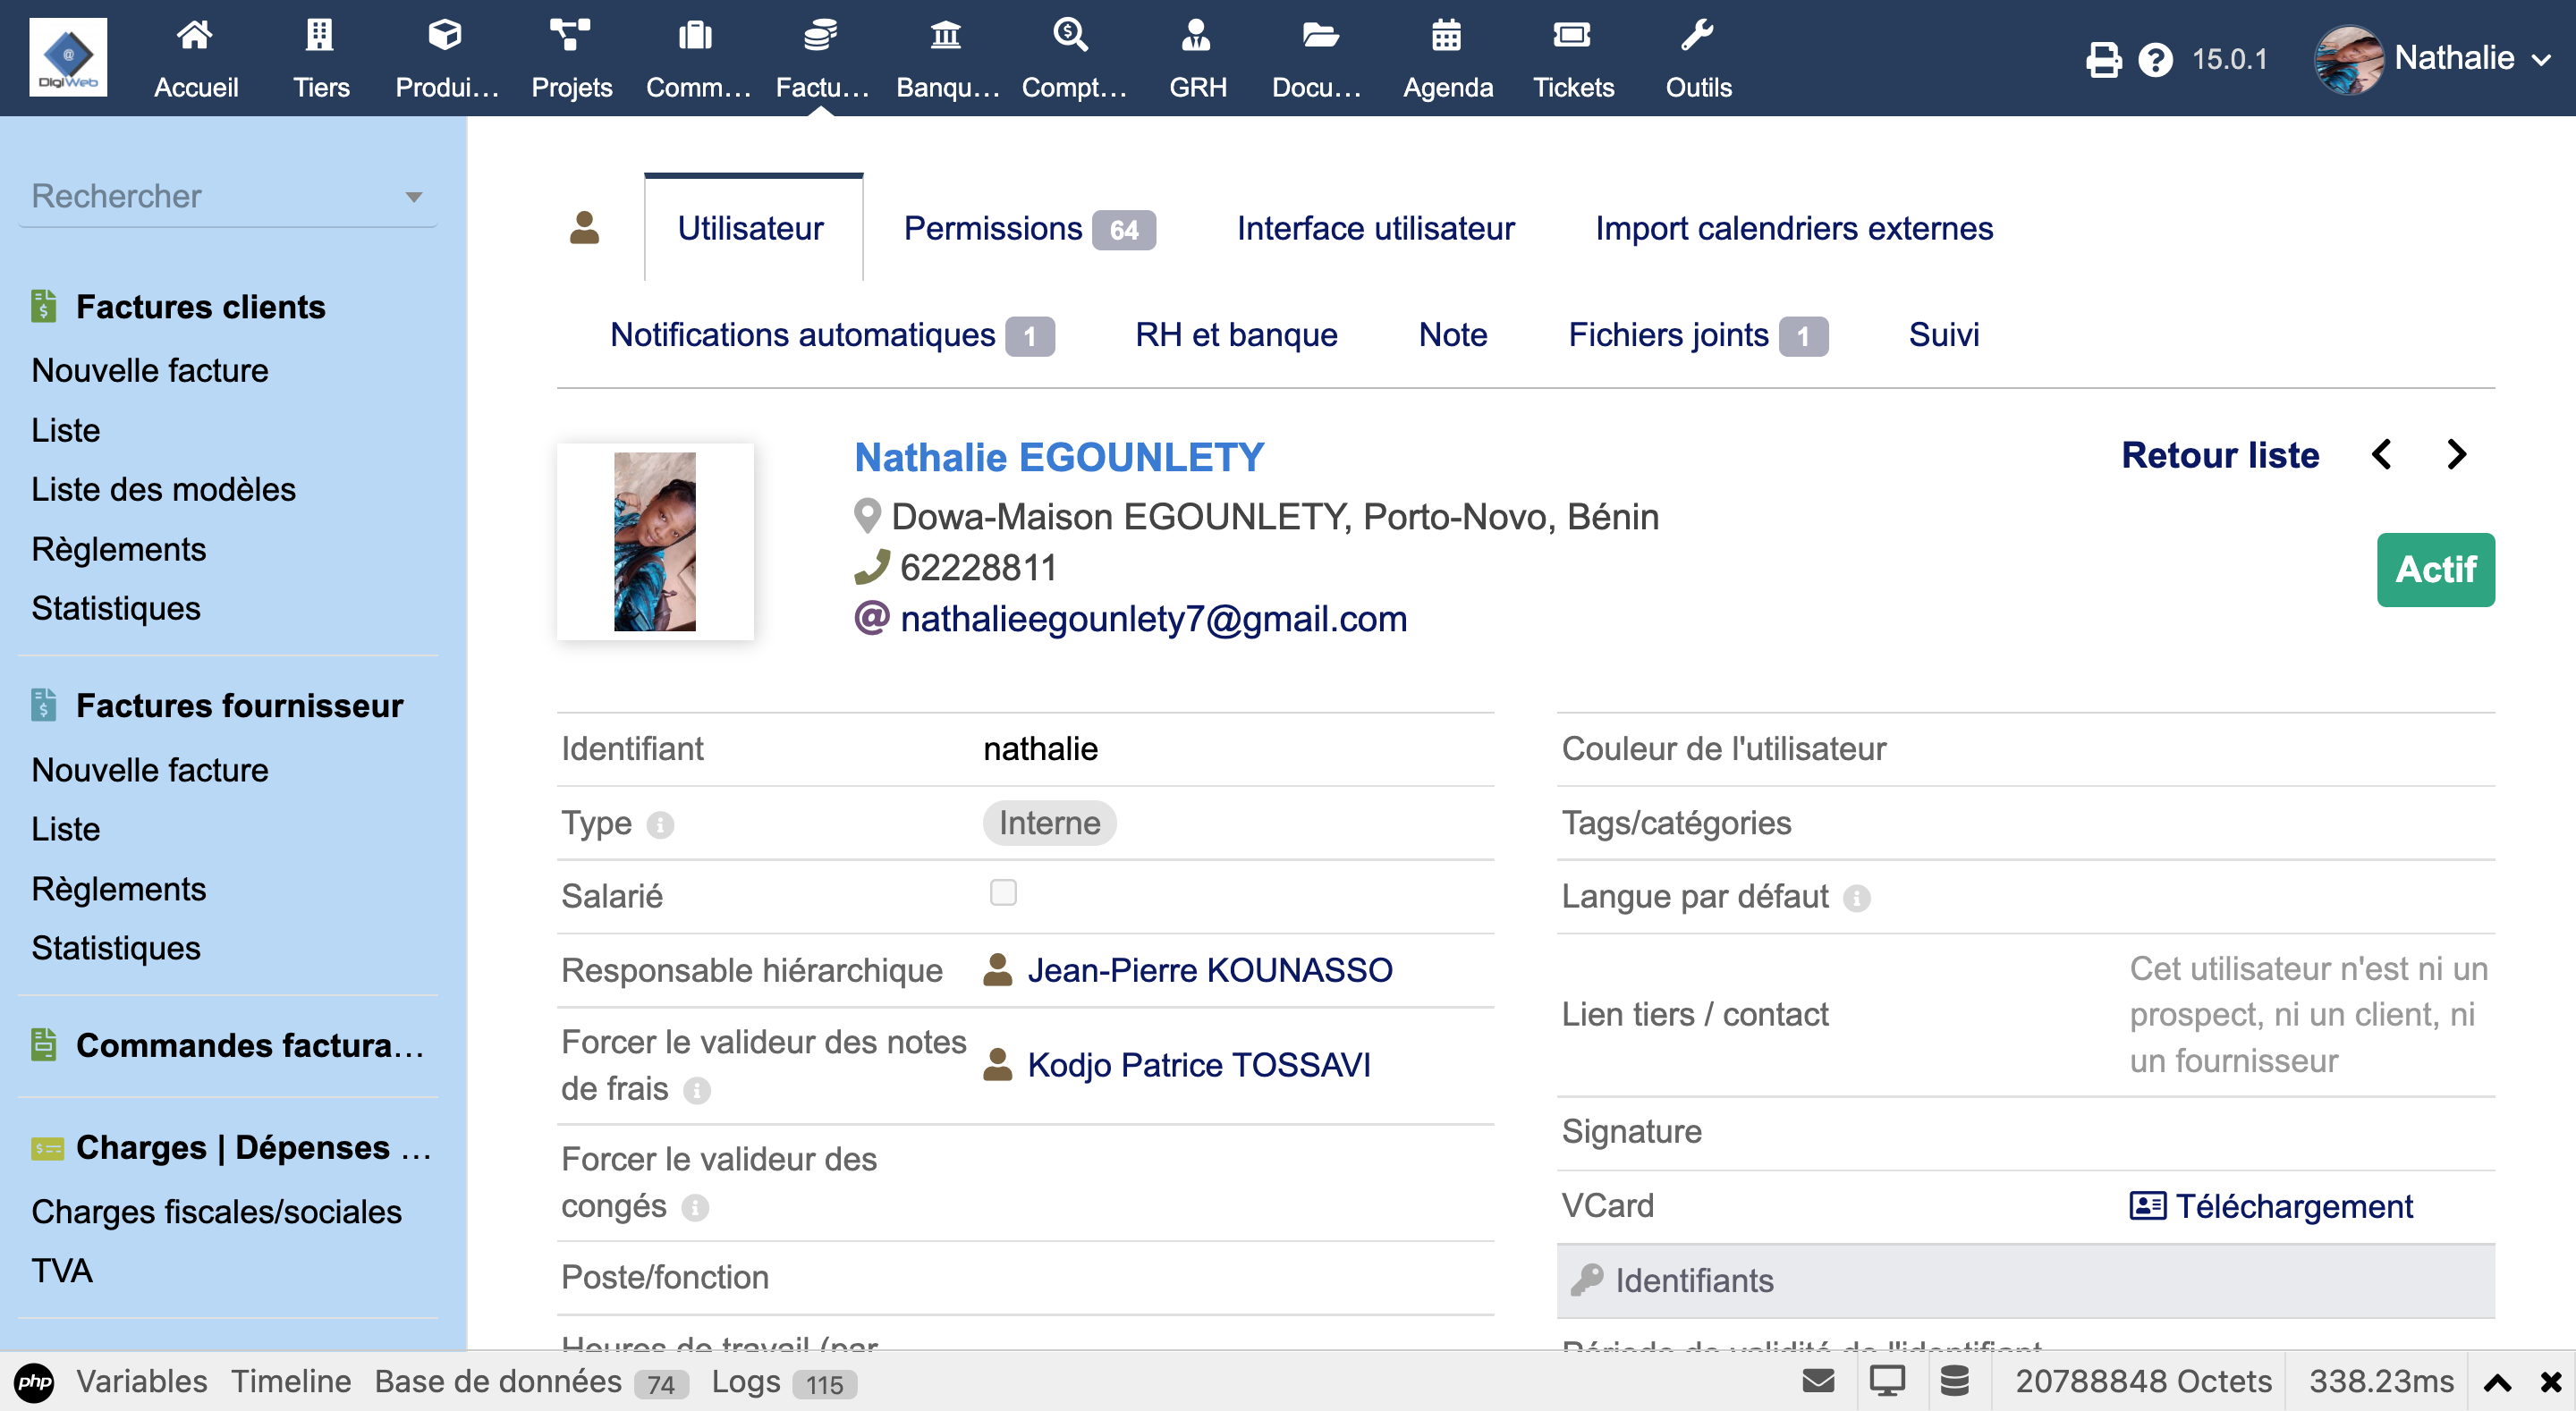Open the RH et banque tab
The width and height of the screenshot is (2576, 1411).
pos(1236,335)
